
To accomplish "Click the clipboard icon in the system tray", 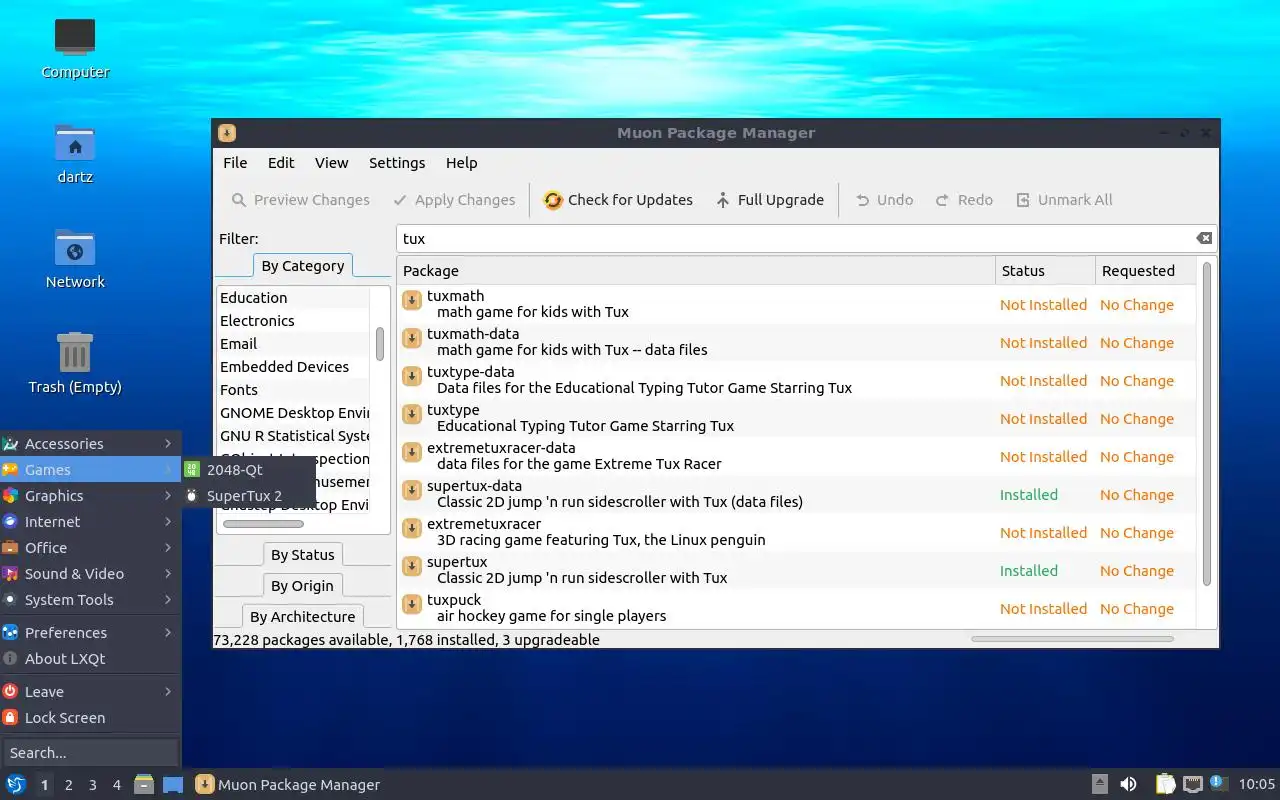I will tap(1165, 784).
